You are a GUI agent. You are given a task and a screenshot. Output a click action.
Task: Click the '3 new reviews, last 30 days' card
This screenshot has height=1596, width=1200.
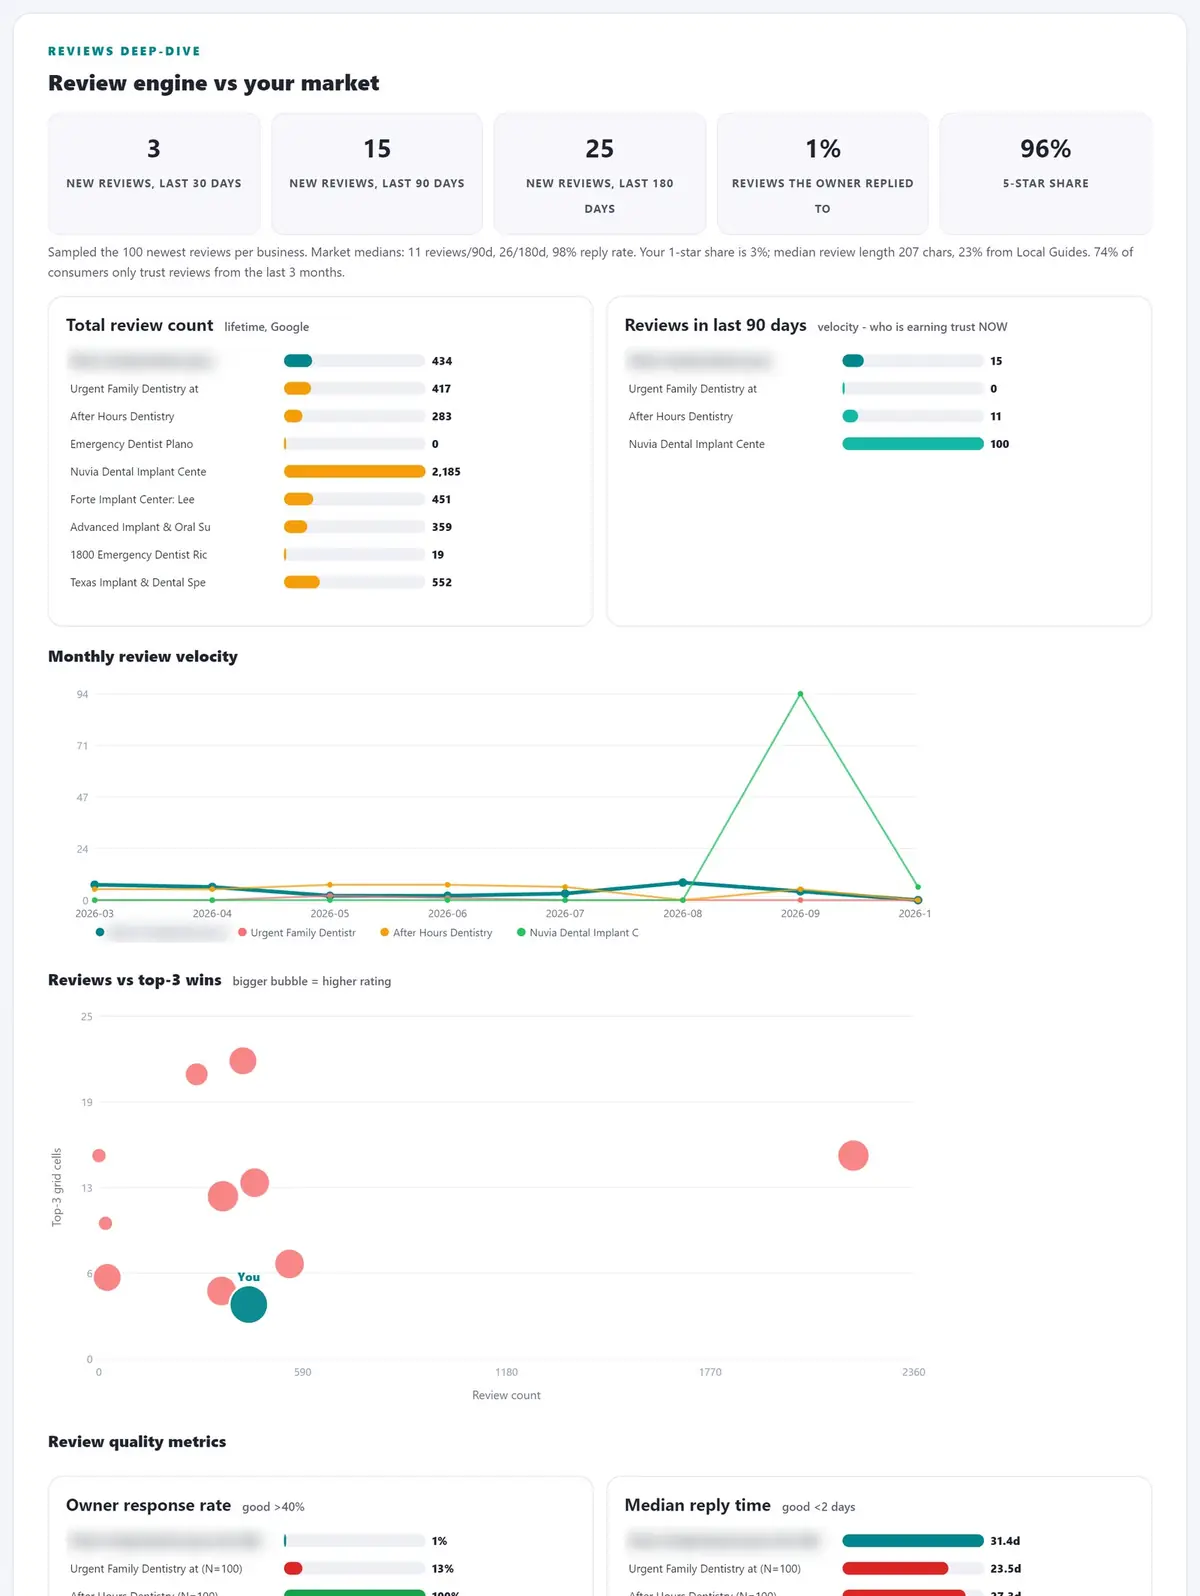pos(154,173)
